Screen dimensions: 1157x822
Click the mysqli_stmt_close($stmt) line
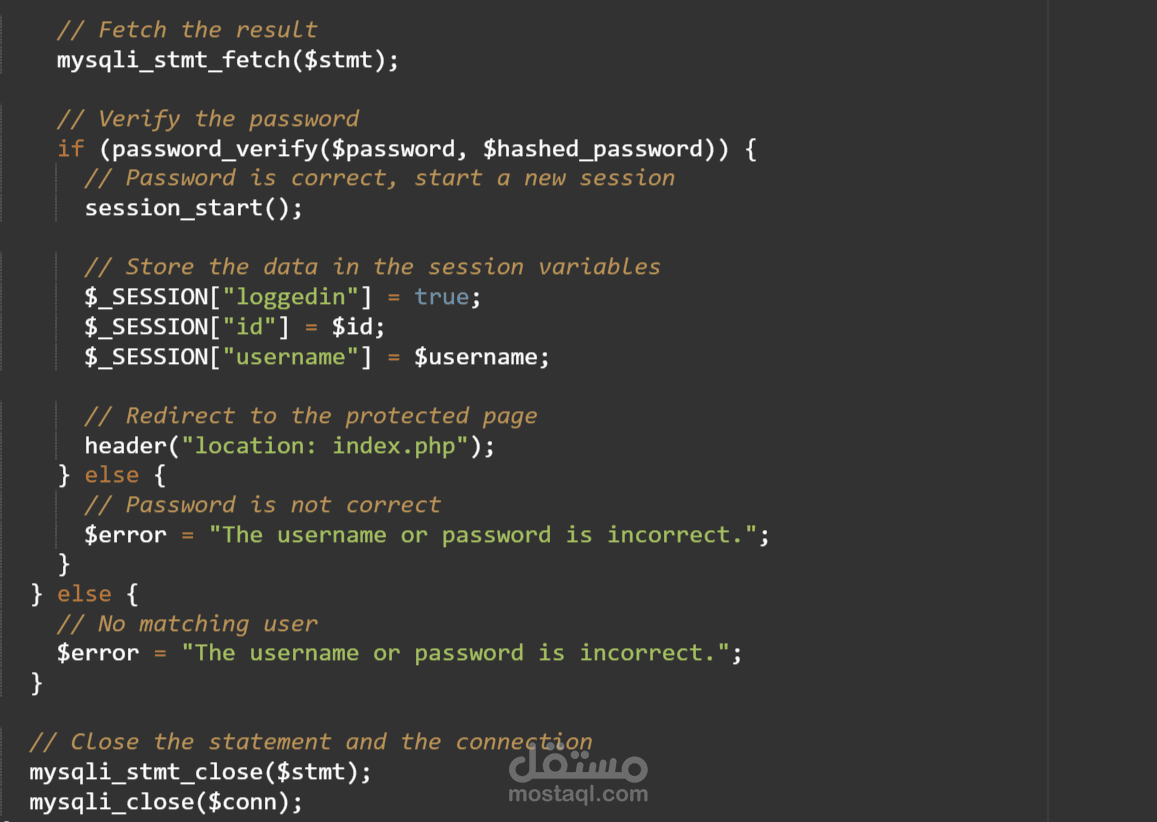pos(200,772)
